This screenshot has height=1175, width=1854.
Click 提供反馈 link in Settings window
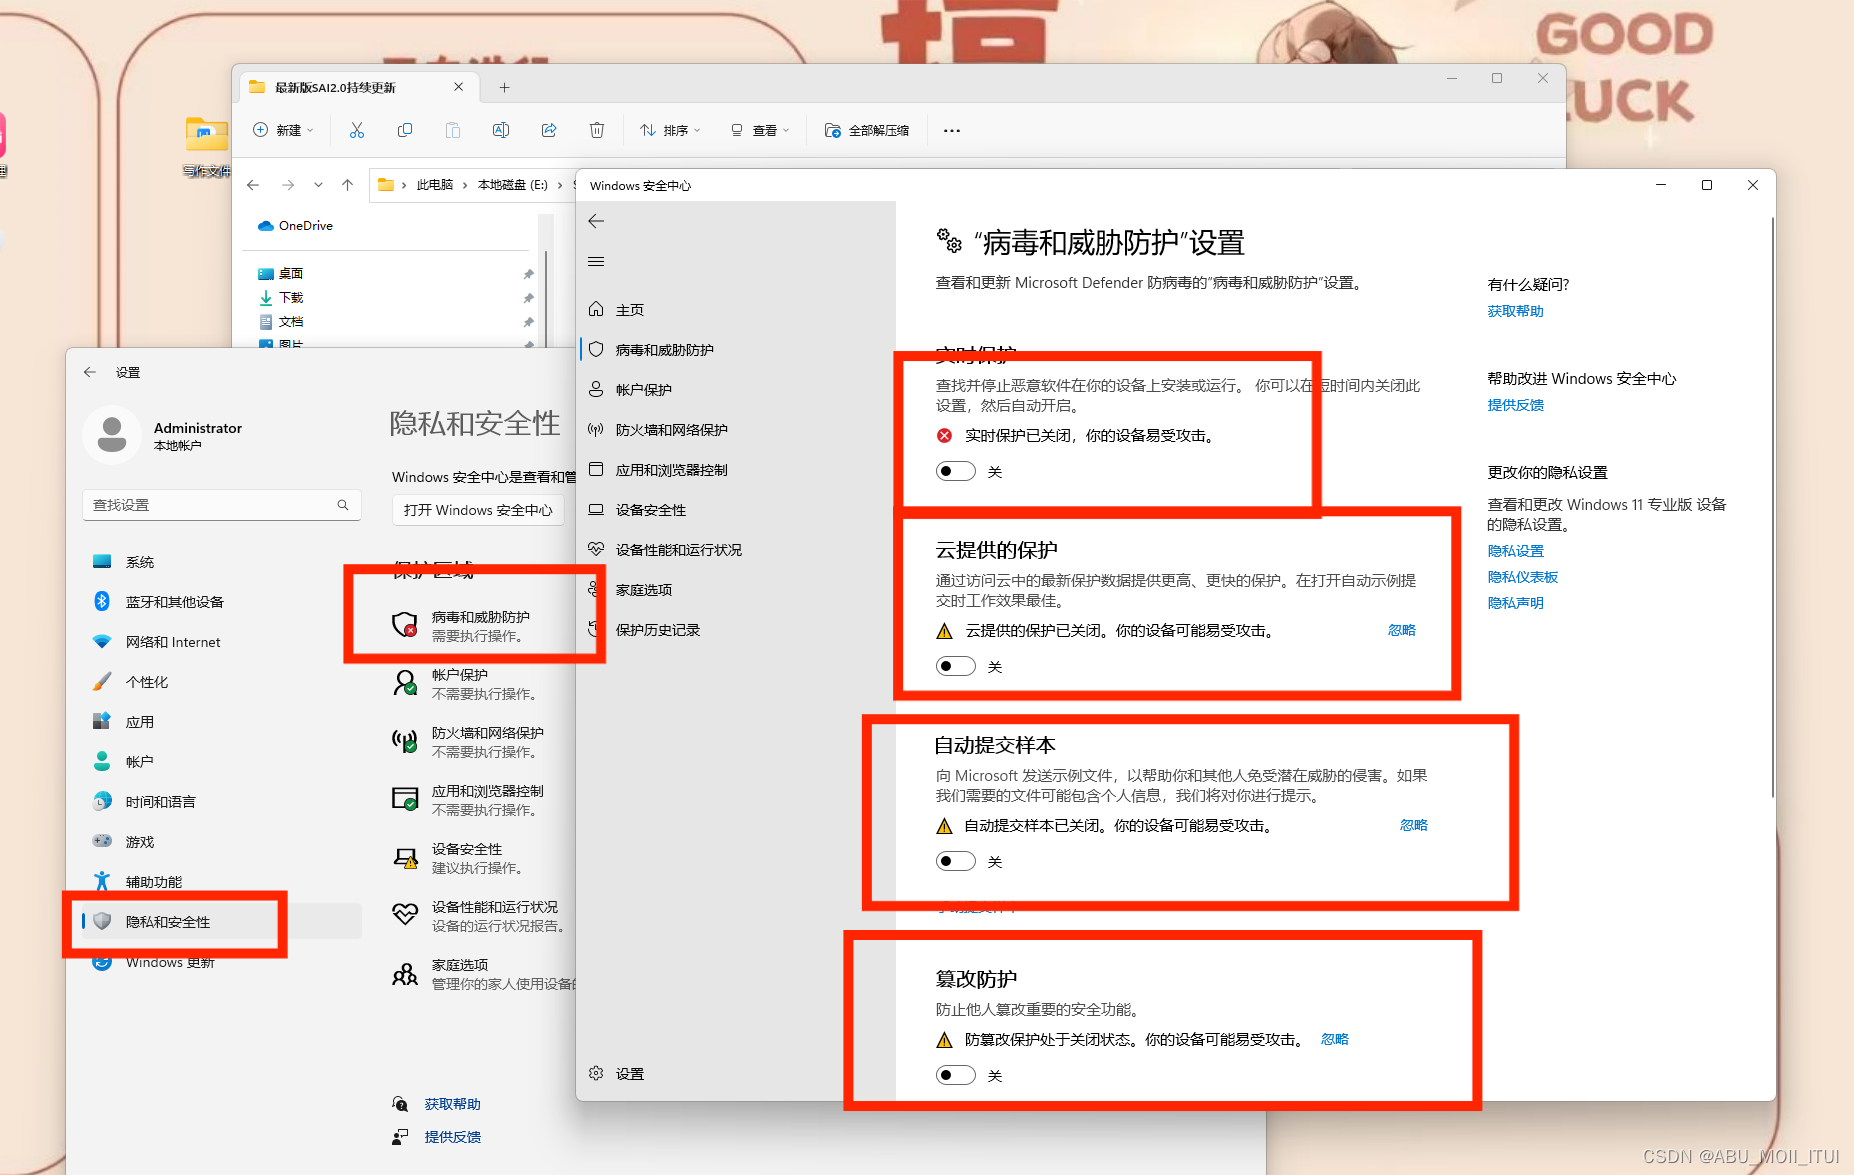tap(452, 1137)
